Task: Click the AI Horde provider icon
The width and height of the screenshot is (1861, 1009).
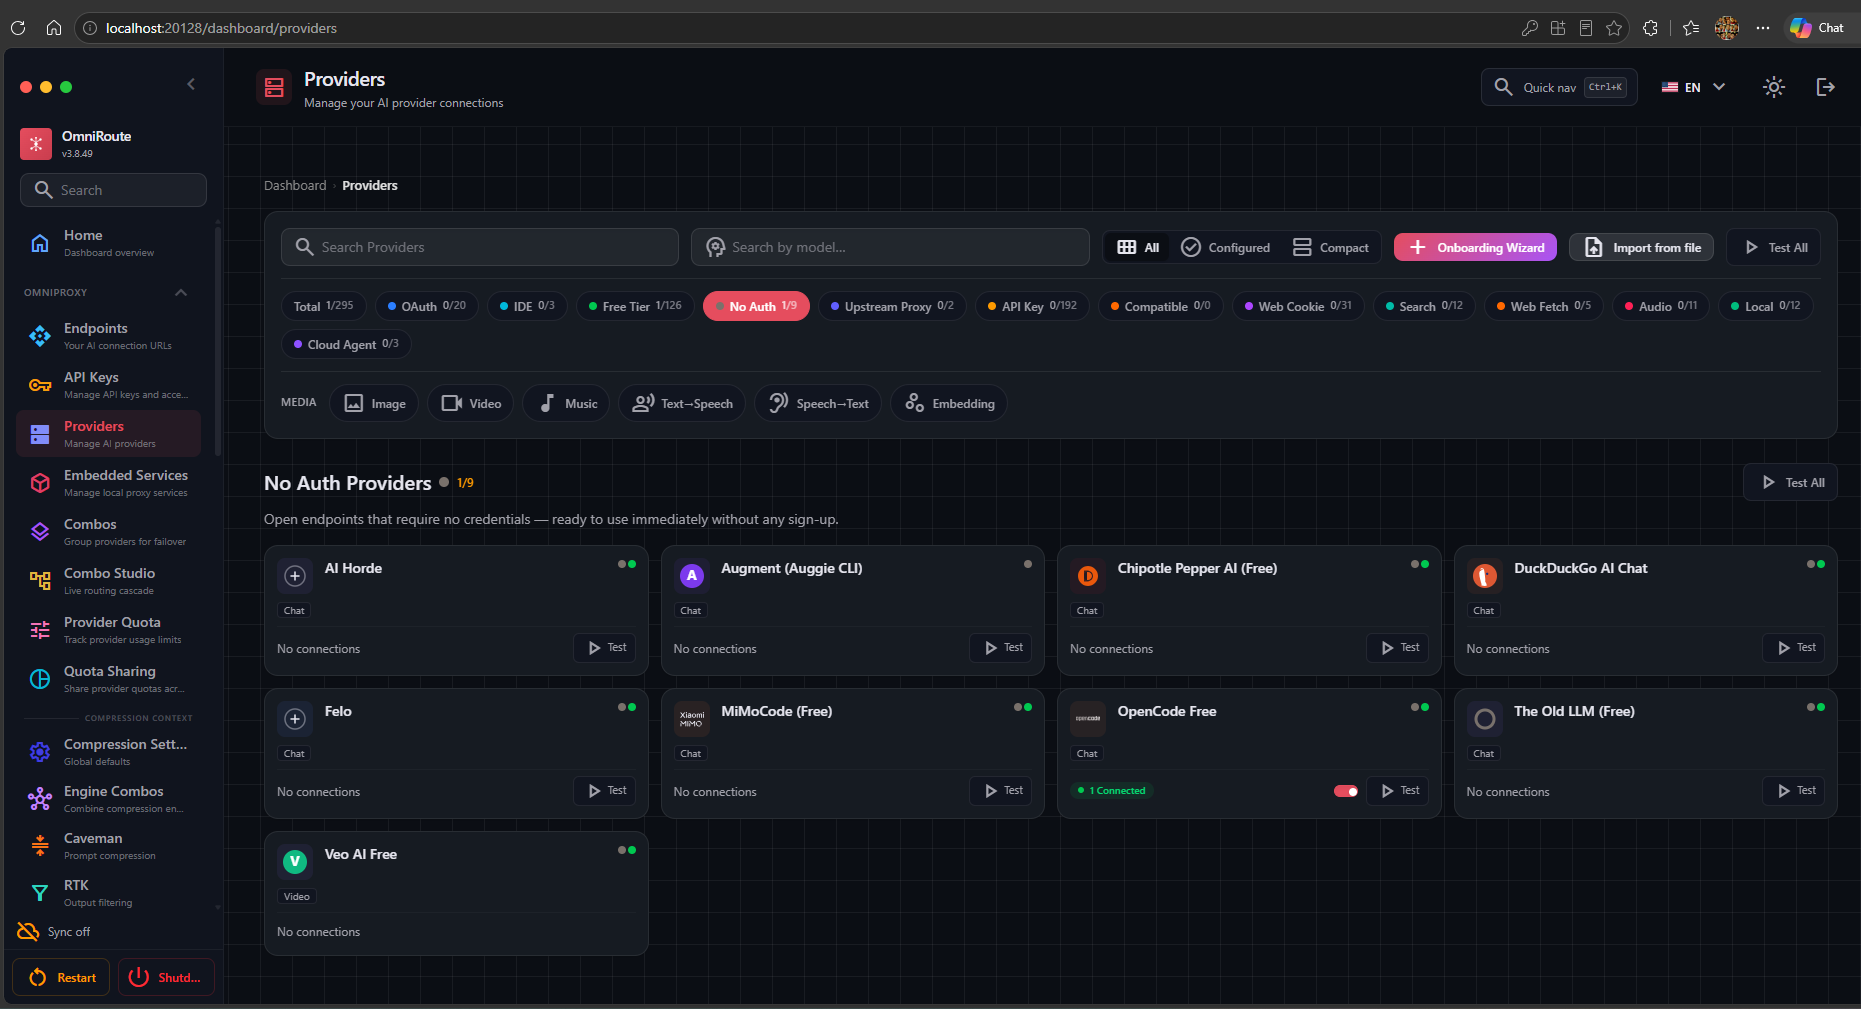Action: [x=295, y=576]
